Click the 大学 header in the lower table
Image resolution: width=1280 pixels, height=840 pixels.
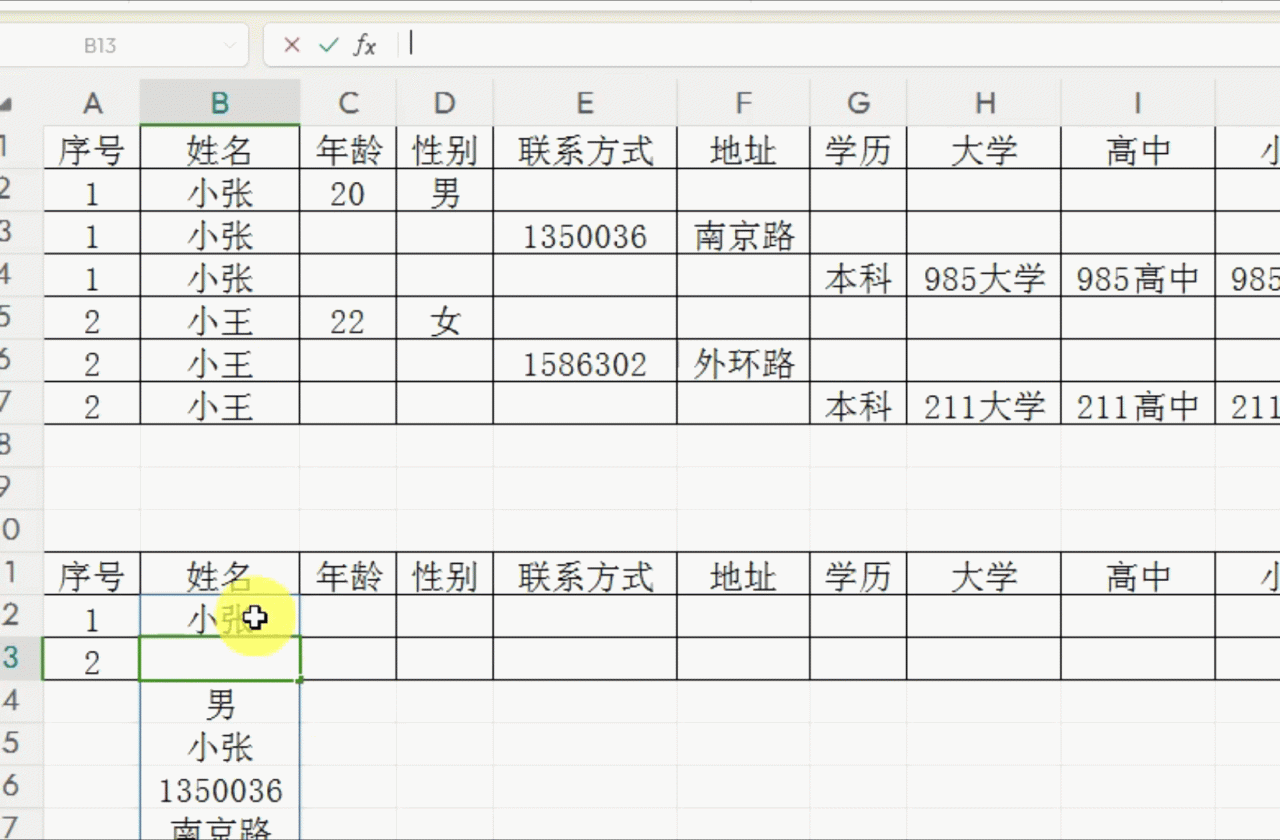click(985, 575)
